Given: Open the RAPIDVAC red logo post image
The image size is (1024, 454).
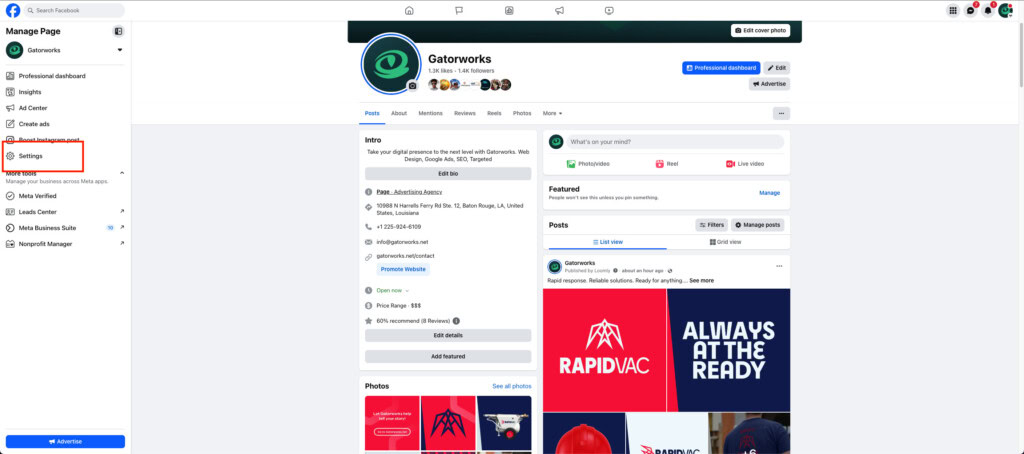Looking at the screenshot, I should click(604, 350).
